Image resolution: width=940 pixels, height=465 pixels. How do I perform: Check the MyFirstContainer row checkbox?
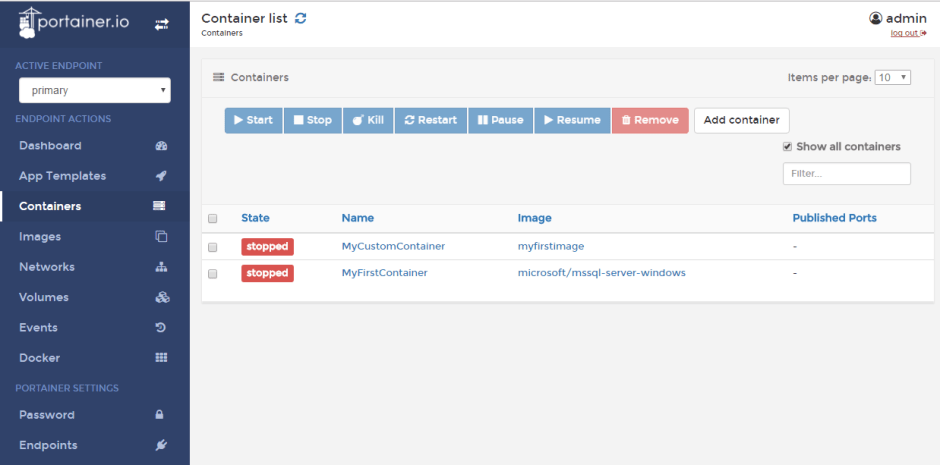point(212,273)
